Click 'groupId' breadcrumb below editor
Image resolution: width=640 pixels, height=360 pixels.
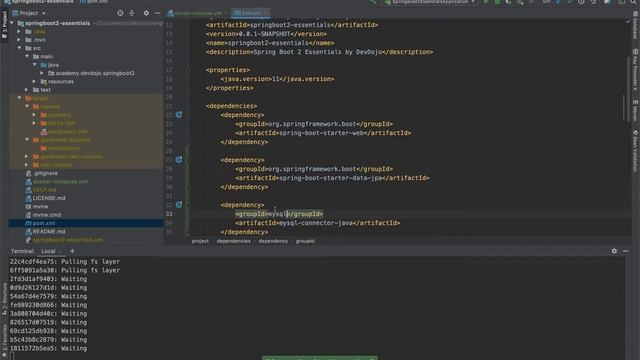tap(305, 241)
